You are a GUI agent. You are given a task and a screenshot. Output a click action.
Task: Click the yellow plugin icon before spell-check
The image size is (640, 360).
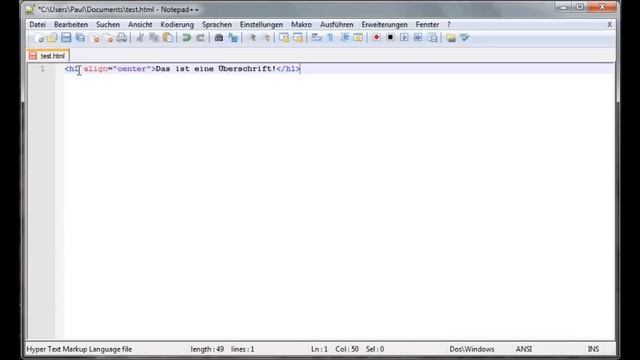point(451,38)
